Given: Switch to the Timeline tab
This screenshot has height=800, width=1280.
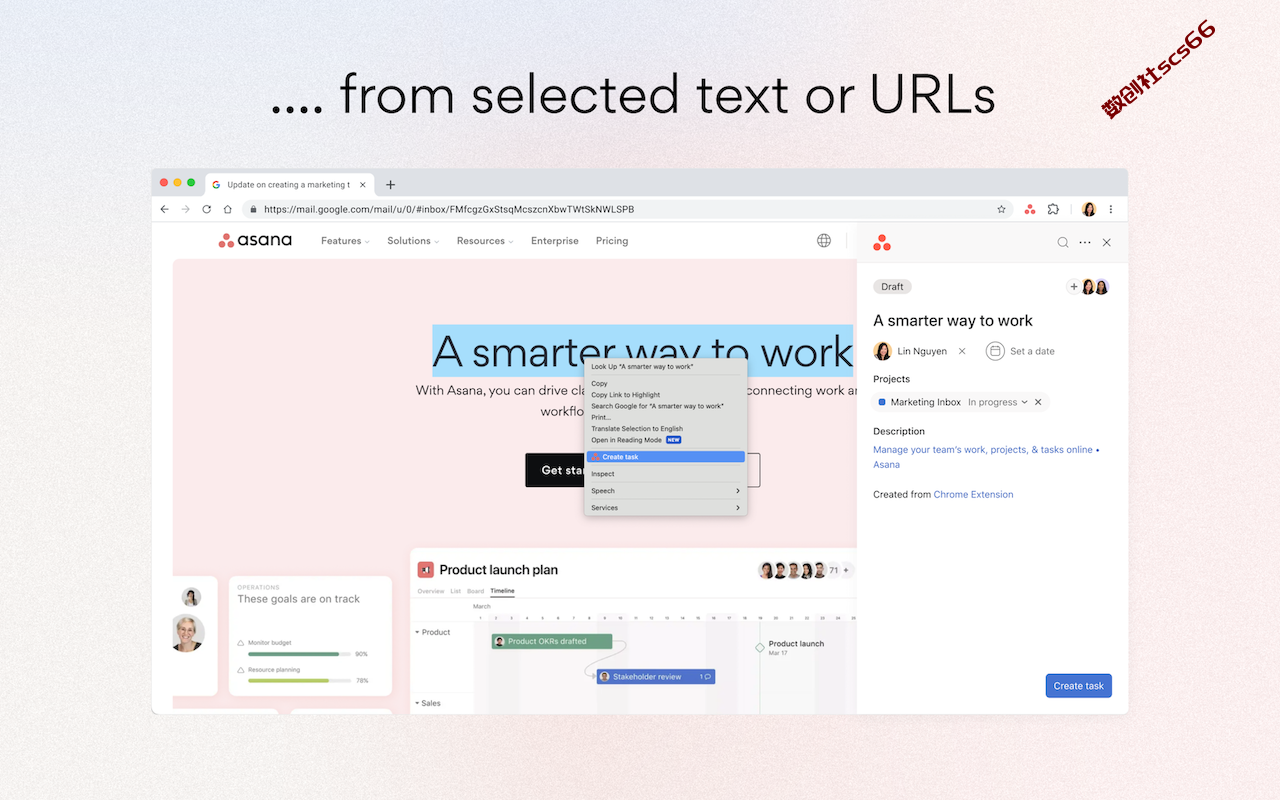Looking at the screenshot, I should [x=502, y=591].
